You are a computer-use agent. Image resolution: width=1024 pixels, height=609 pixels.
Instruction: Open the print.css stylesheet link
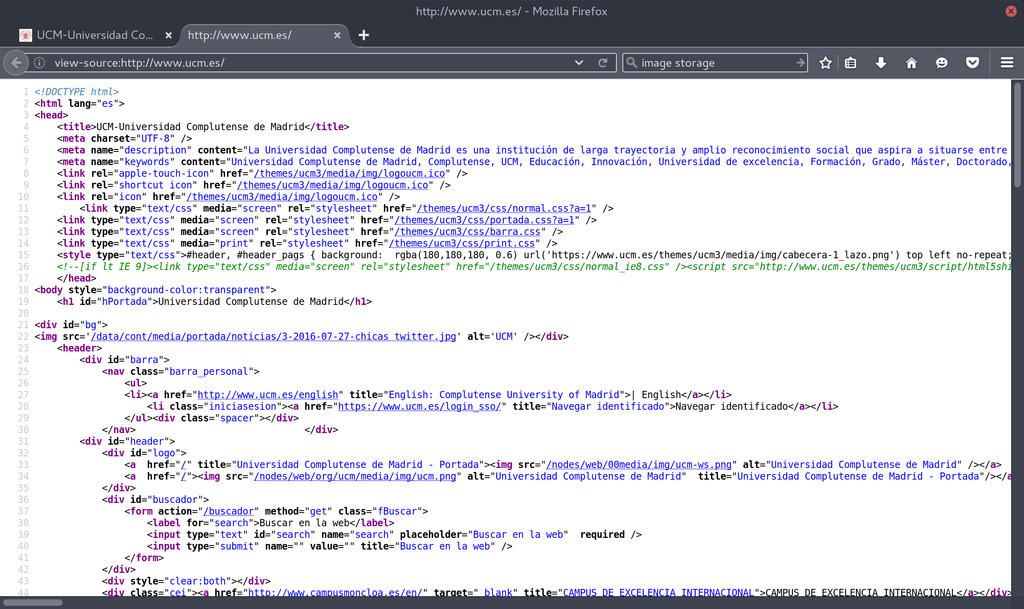click(462, 244)
